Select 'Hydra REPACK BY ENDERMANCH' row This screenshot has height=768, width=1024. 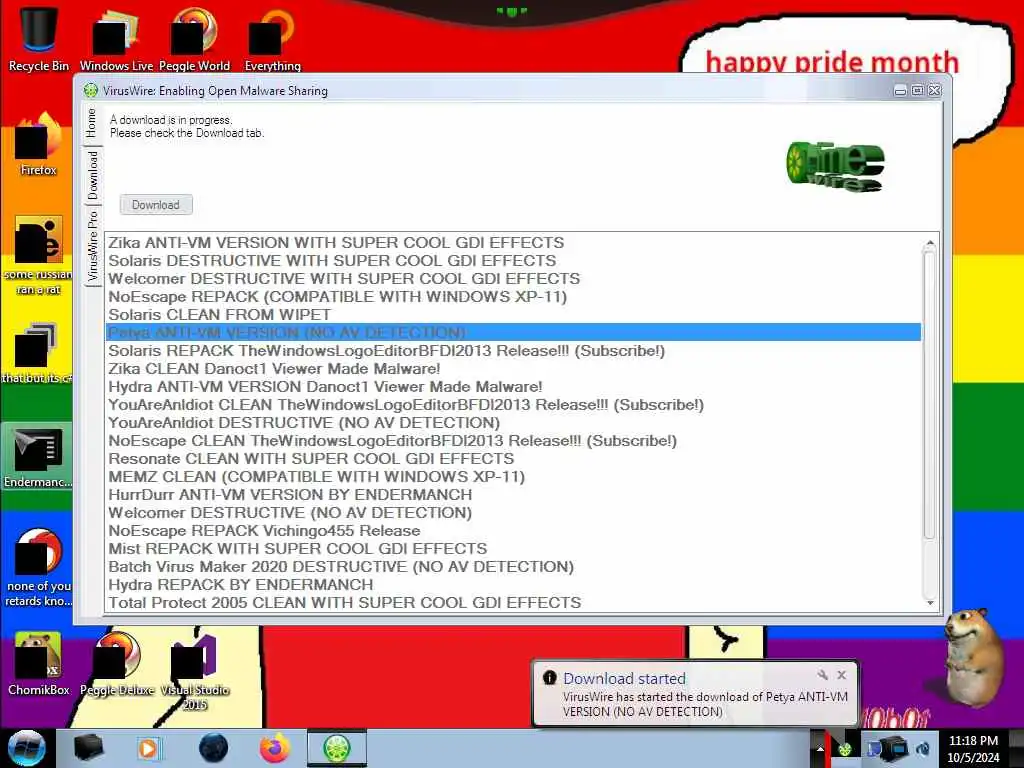[x=513, y=584]
